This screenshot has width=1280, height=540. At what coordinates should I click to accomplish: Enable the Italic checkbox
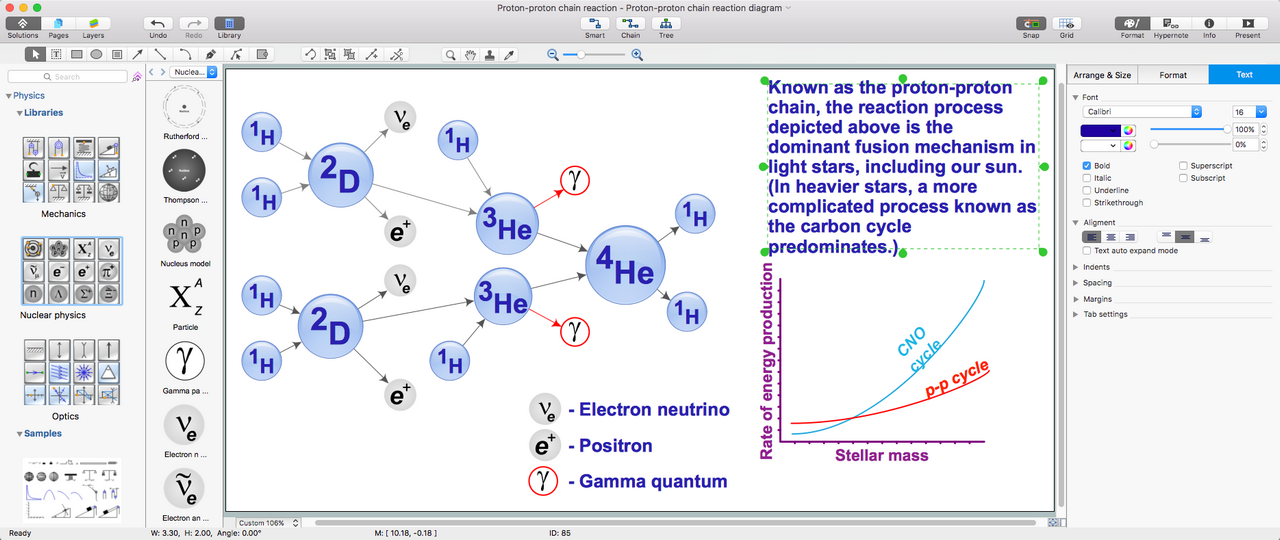coord(1087,178)
